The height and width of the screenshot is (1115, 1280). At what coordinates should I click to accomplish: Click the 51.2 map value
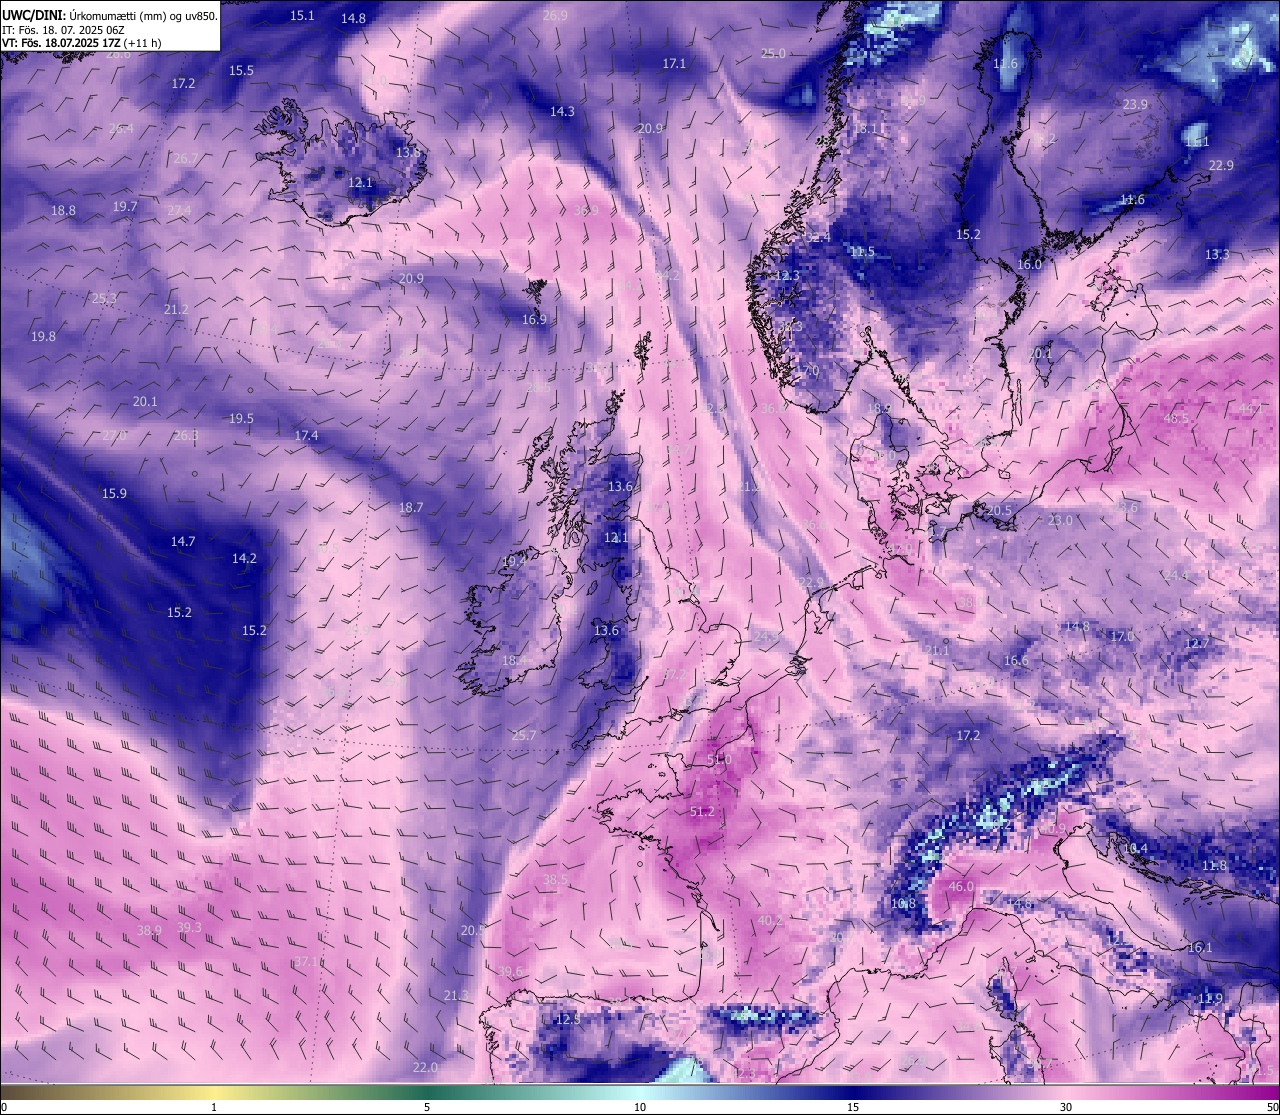click(703, 811)
